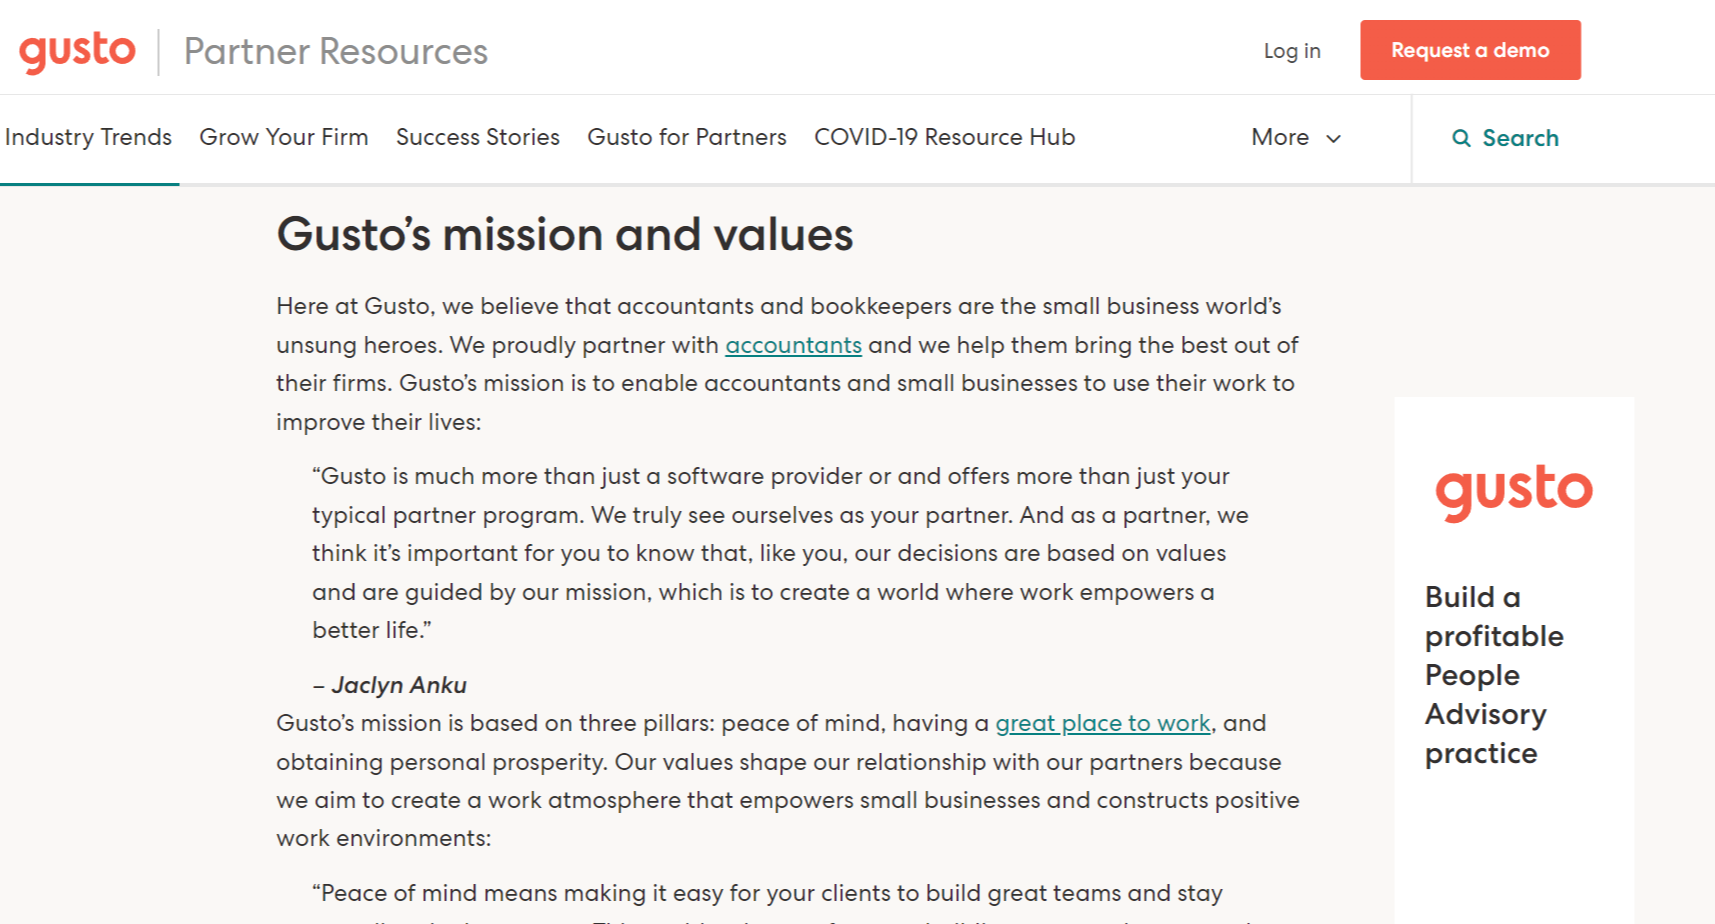The image size is (1715, 924).
Task: Click the search magnifier icon
Action: [x=1461, y=138]
